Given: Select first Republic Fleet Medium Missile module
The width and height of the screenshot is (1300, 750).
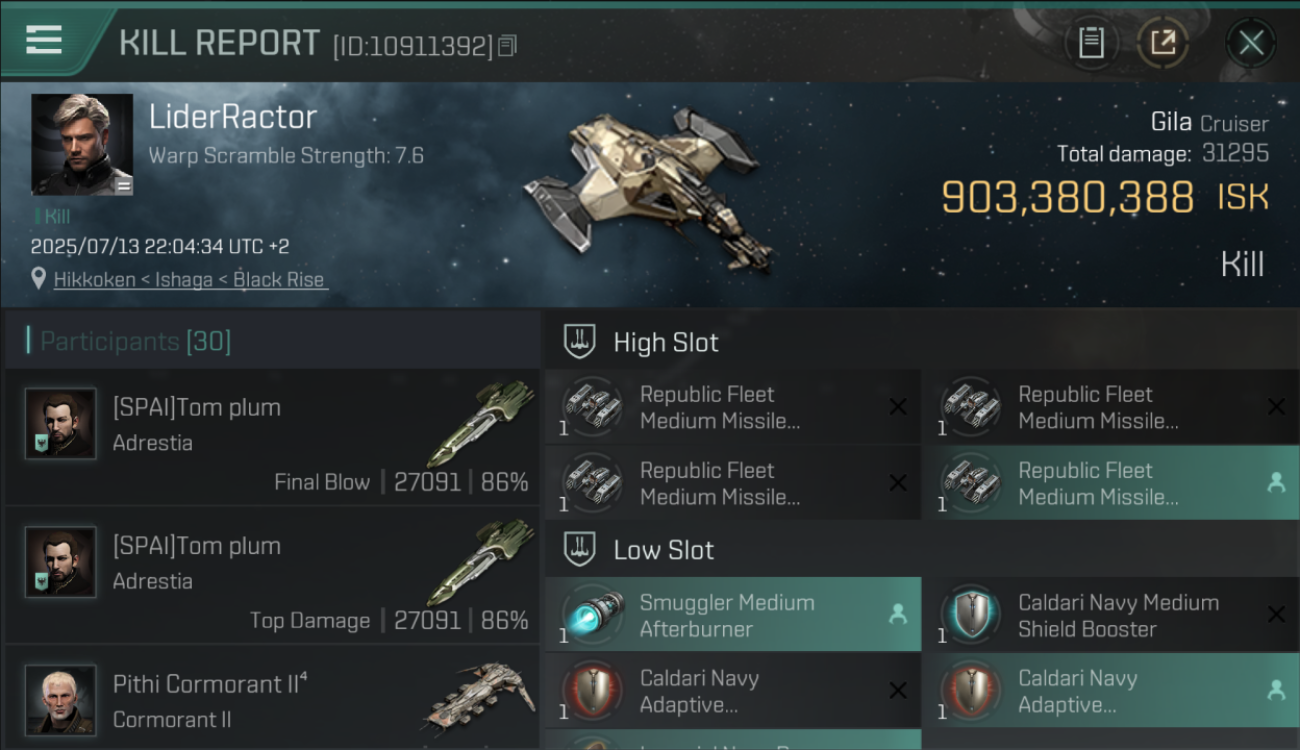Looking at the screenshot, I should (x=733, y=407).
